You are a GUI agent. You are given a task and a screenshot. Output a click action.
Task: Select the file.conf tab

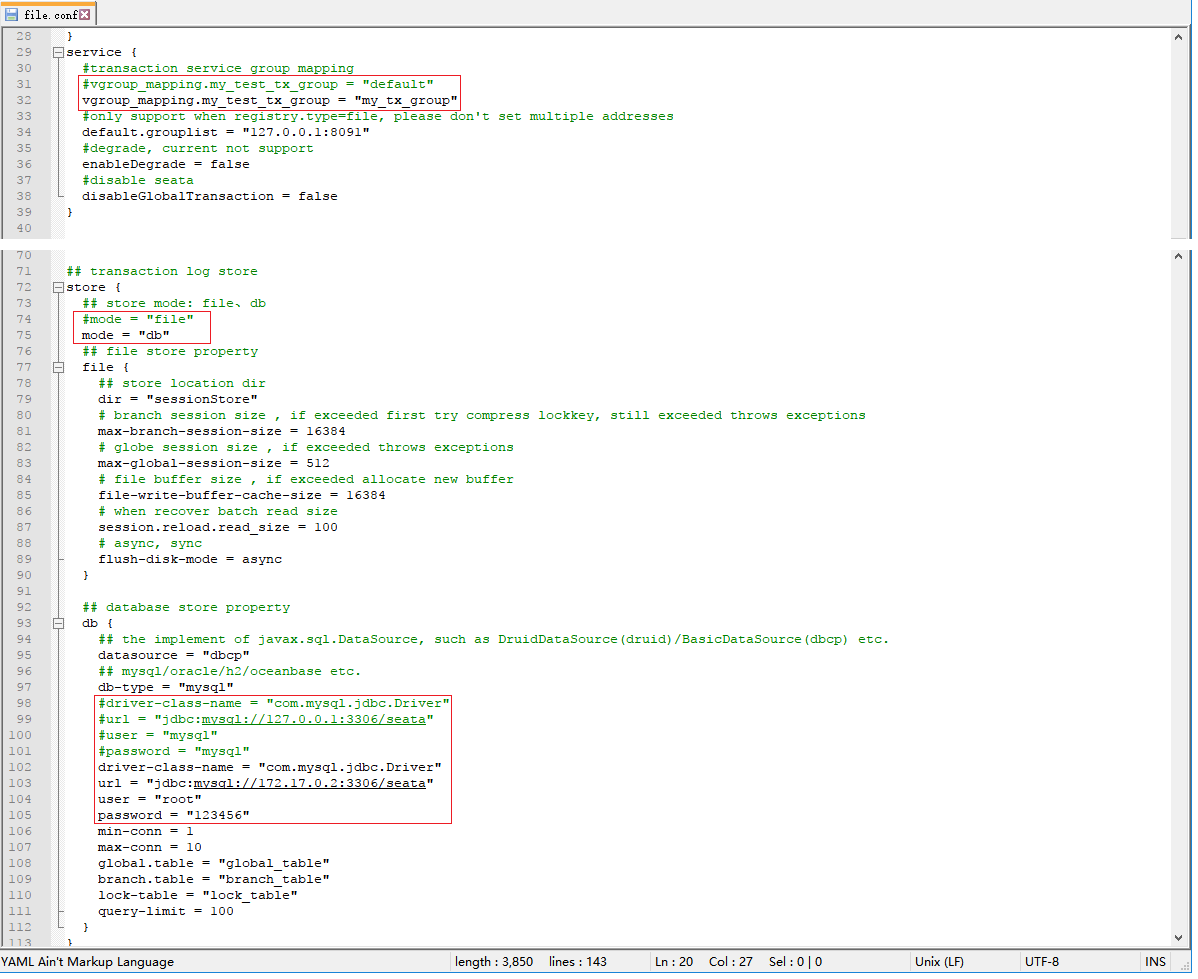[x=48, y=14]
